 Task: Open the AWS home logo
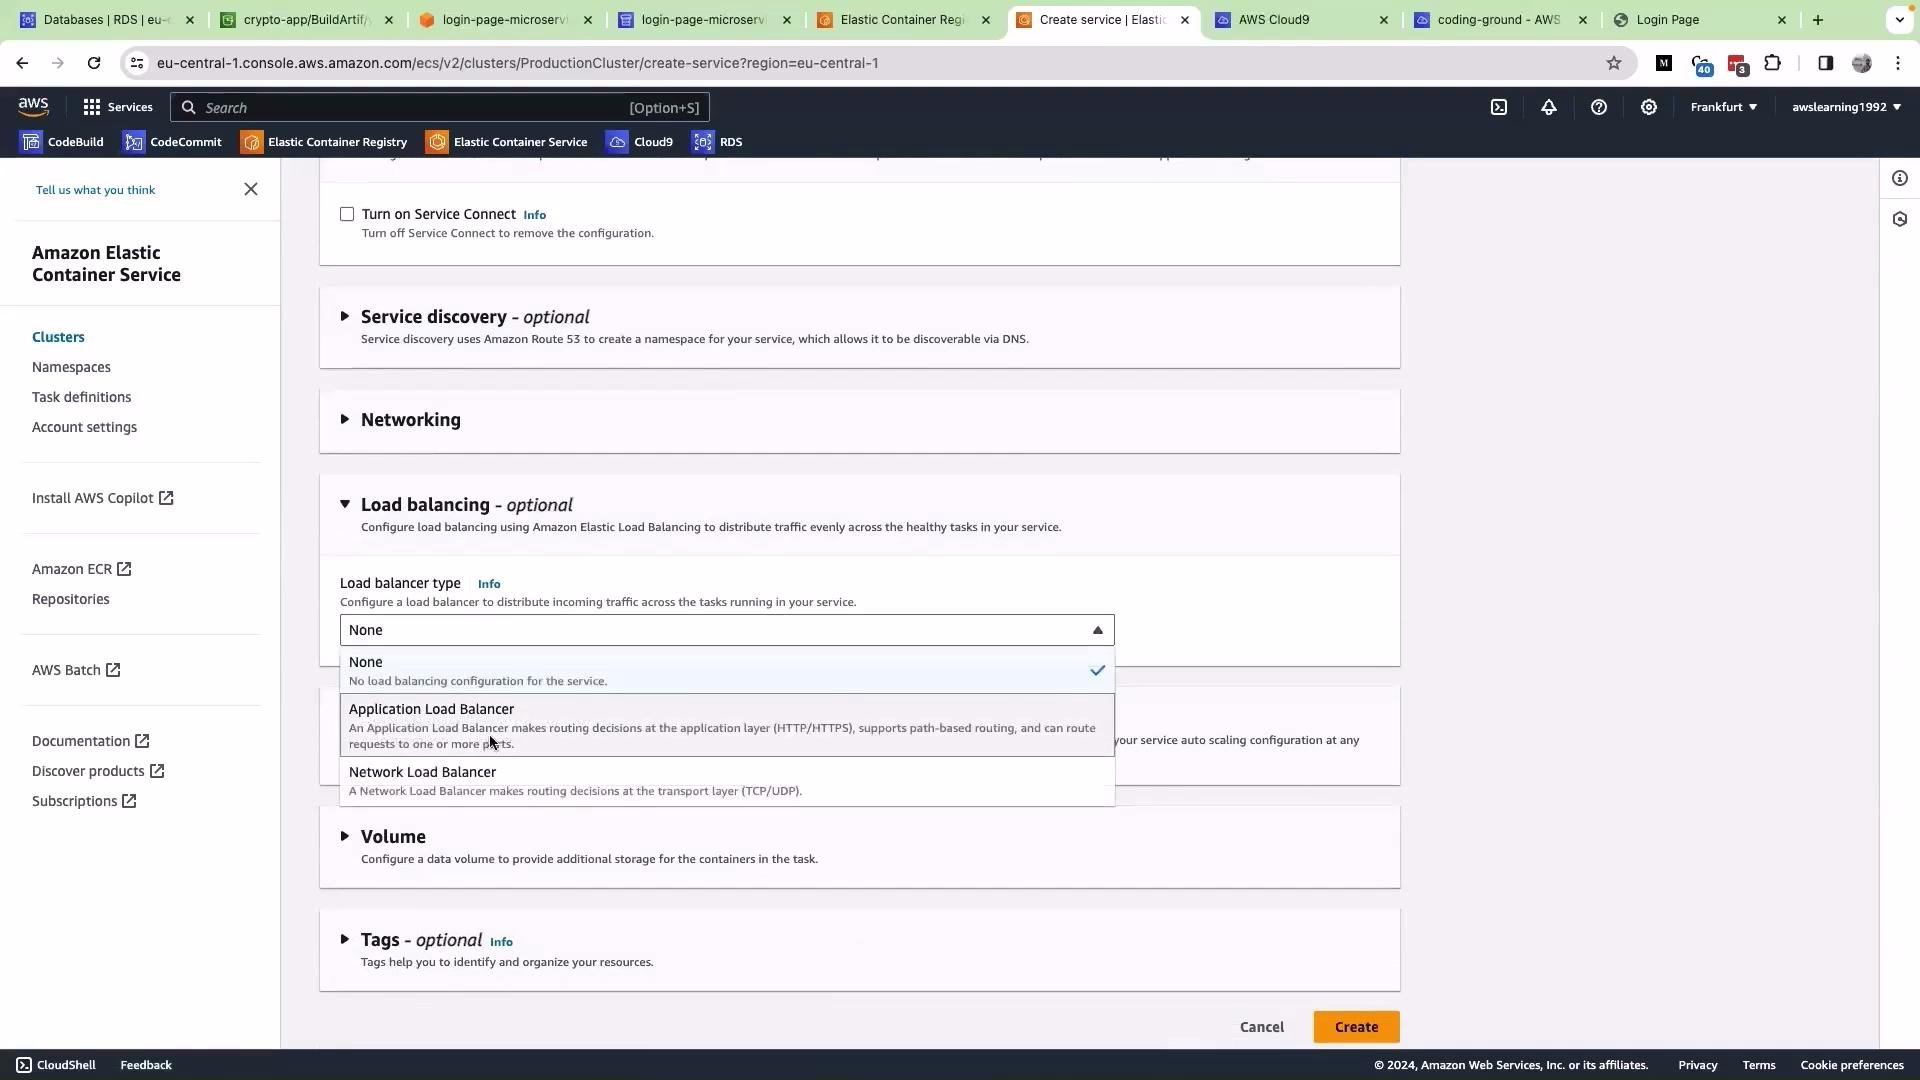(33, 107)
